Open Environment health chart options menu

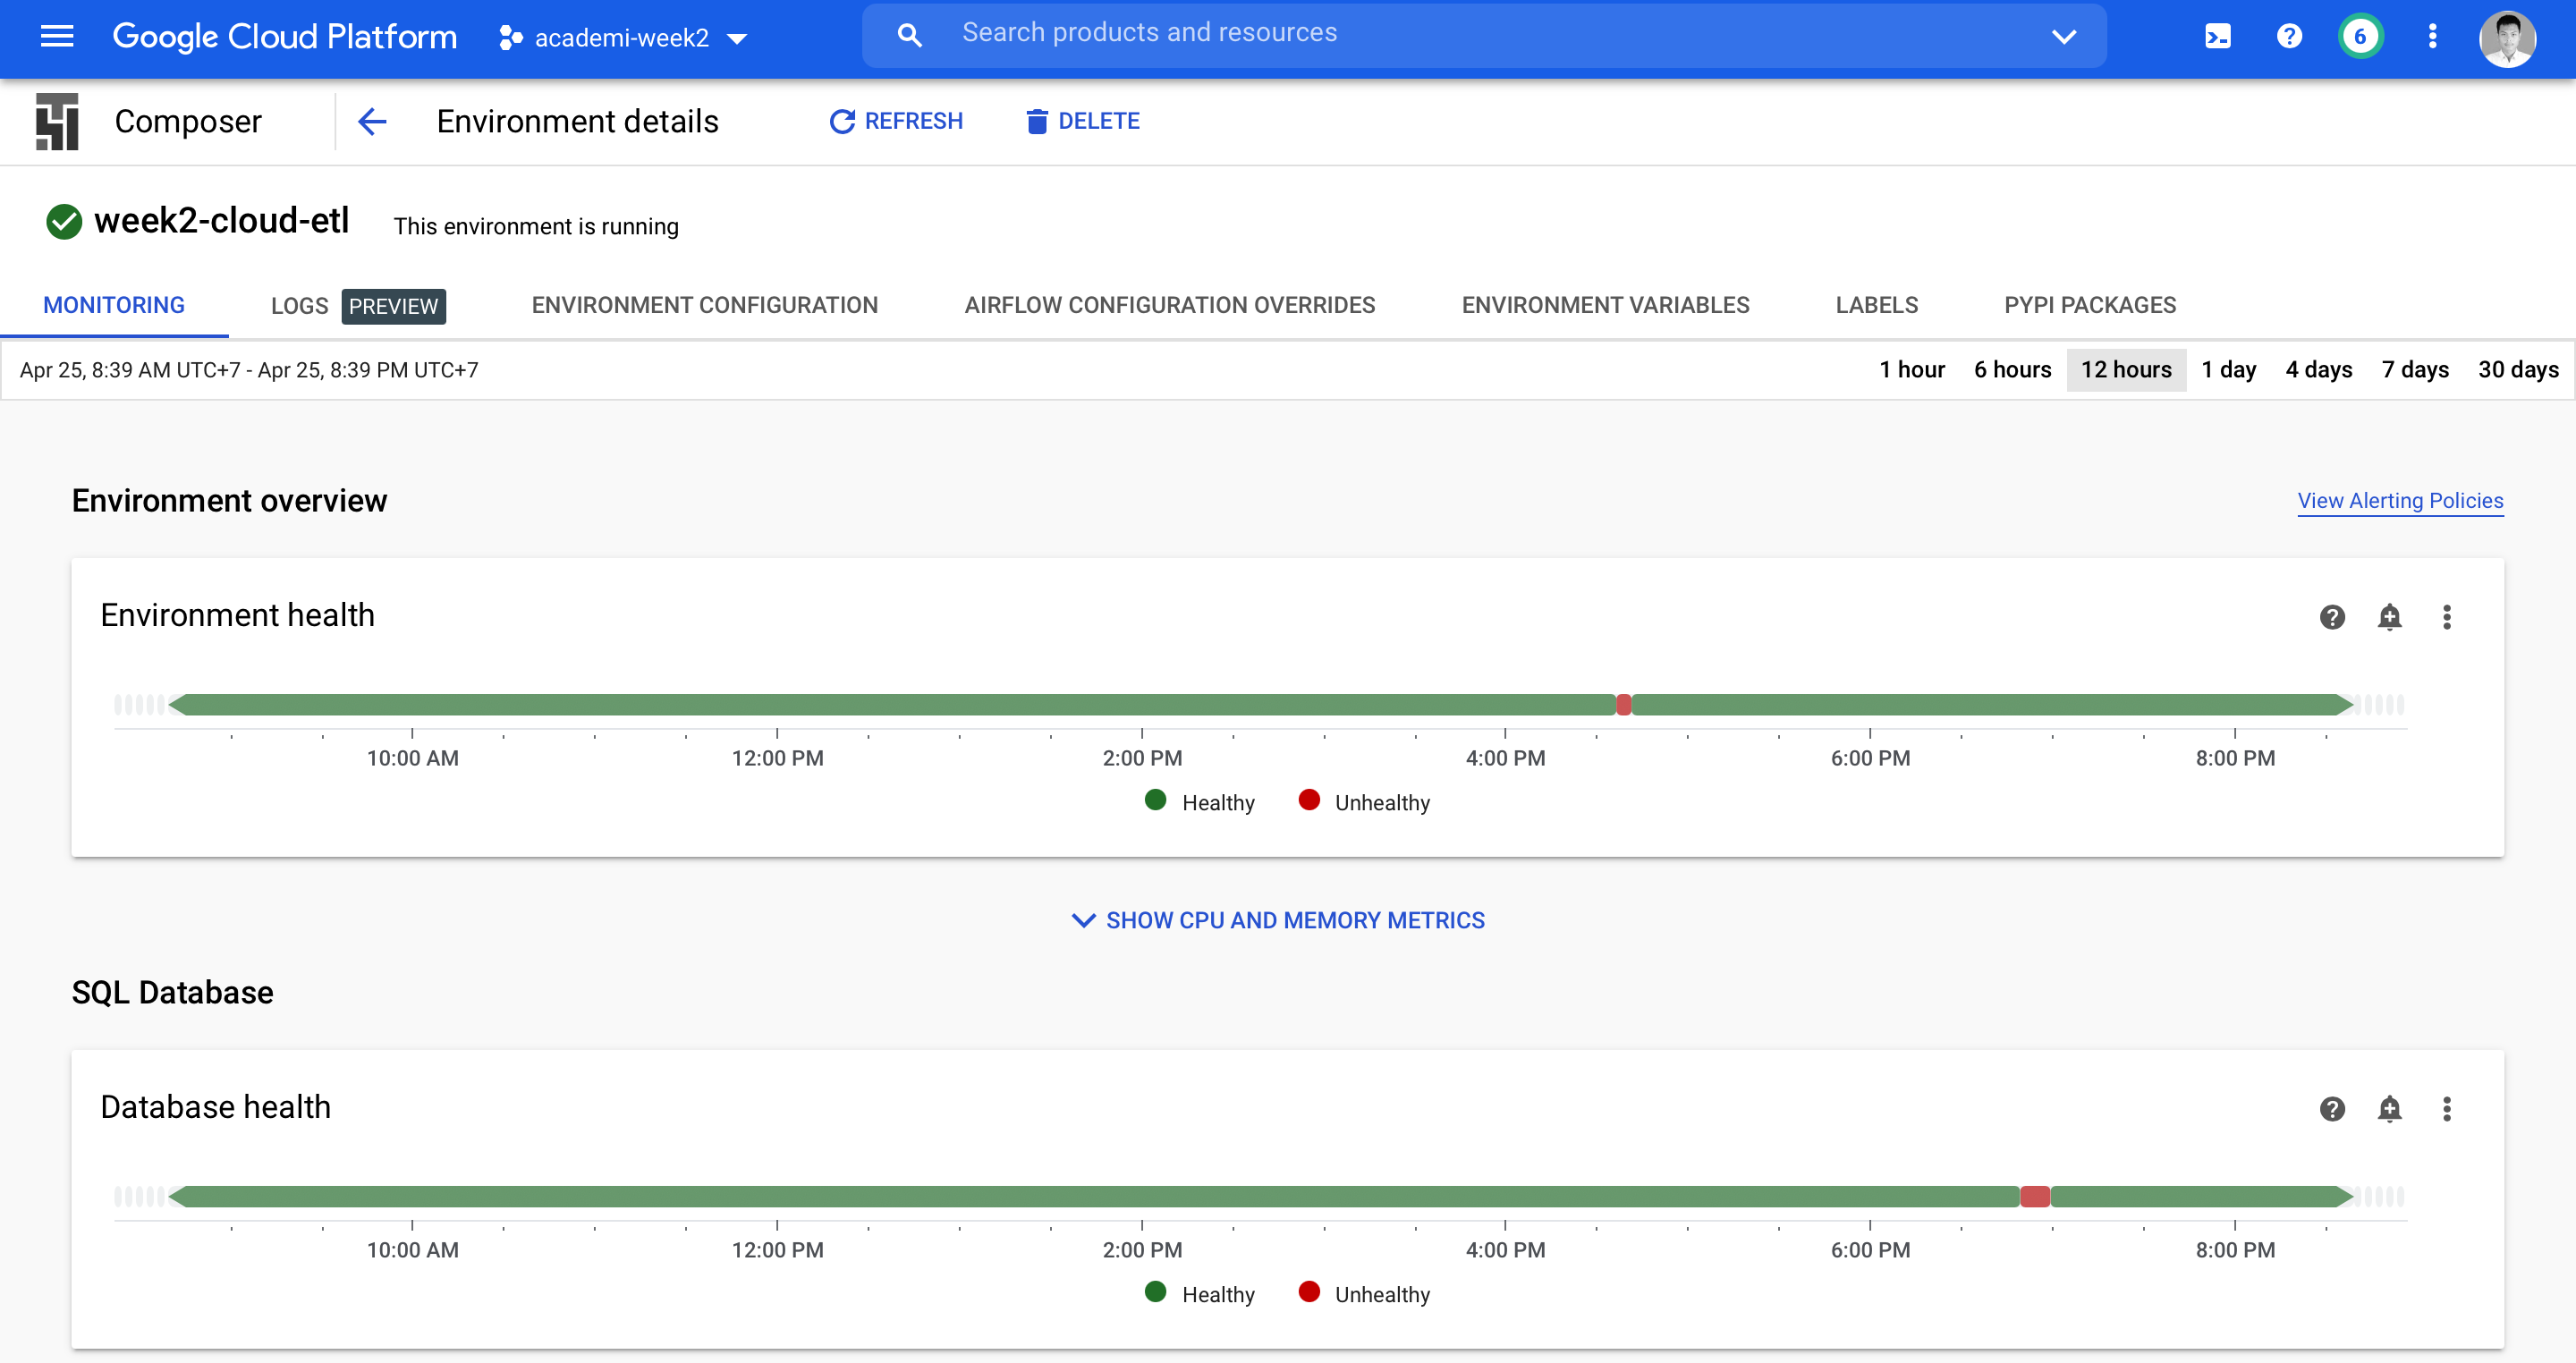coord(2447,617)
